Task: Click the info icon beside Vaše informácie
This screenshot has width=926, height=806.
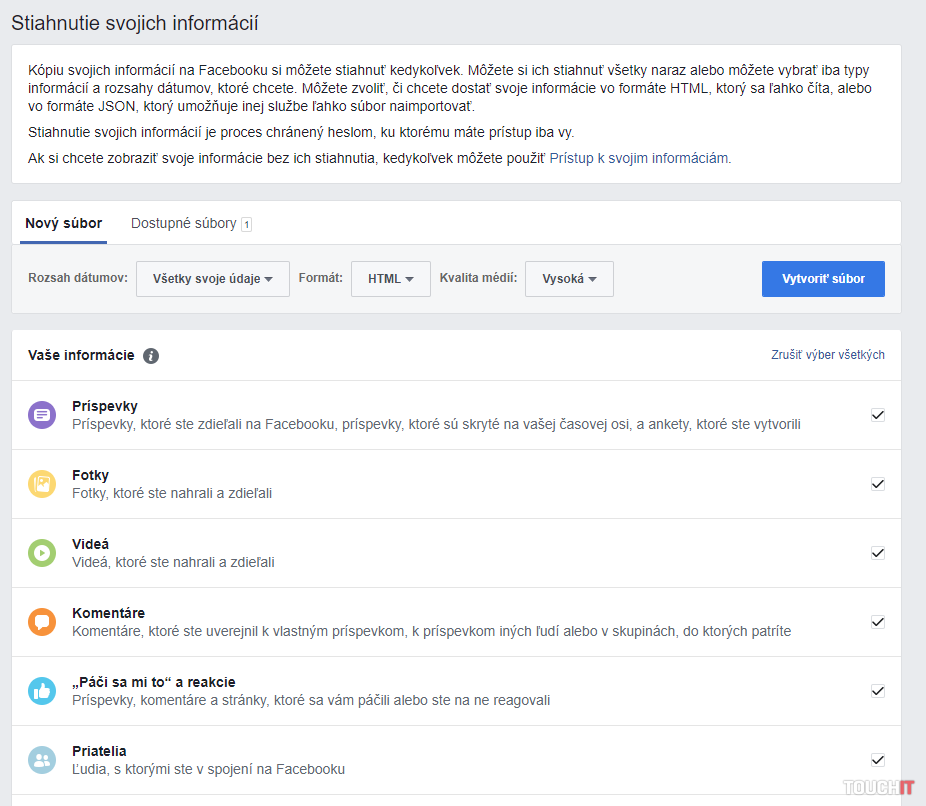Action: pos(151,356)
